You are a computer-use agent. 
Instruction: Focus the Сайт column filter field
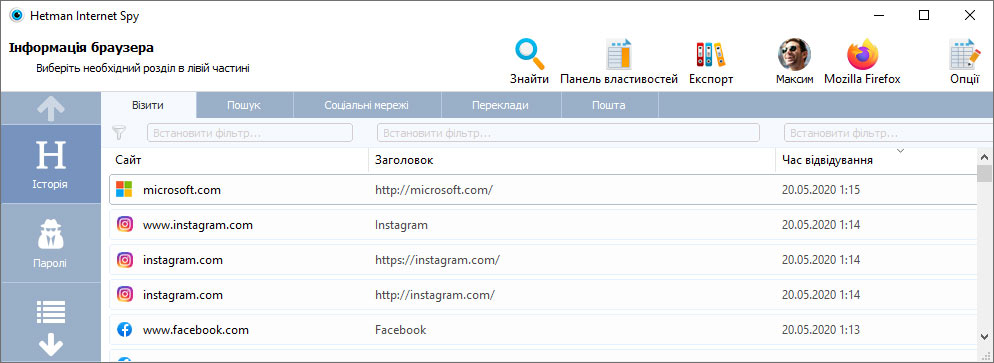click(250, 133)
